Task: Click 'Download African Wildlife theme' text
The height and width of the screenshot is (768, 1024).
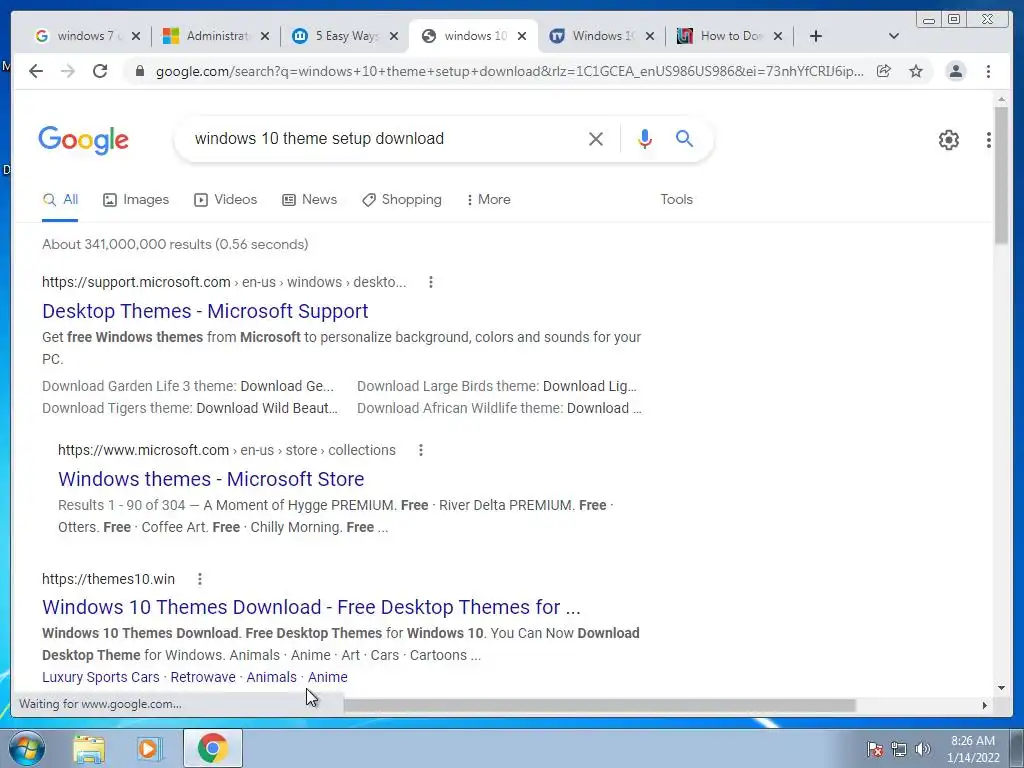Action: (460, 408)
